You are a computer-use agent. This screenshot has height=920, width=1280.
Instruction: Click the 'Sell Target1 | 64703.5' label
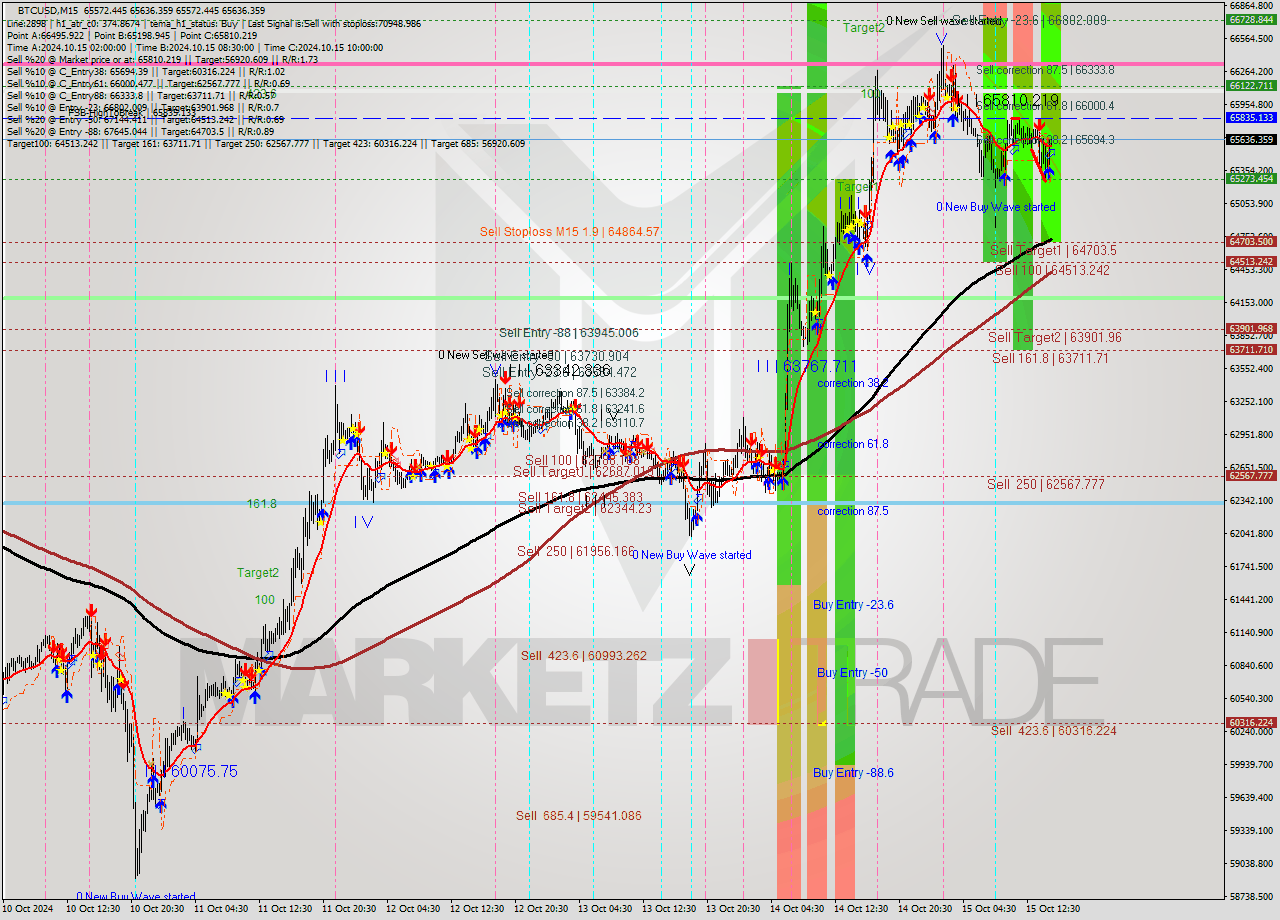1053,250
